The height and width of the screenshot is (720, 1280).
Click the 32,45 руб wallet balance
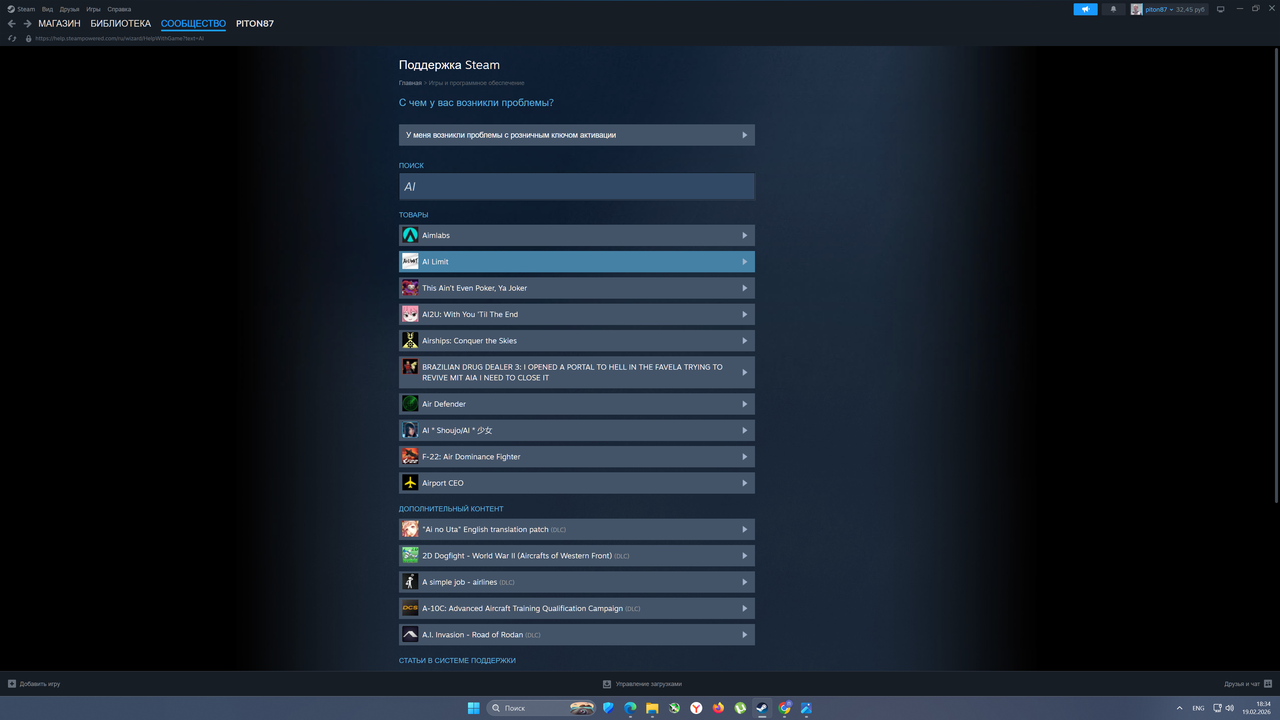1190,9
